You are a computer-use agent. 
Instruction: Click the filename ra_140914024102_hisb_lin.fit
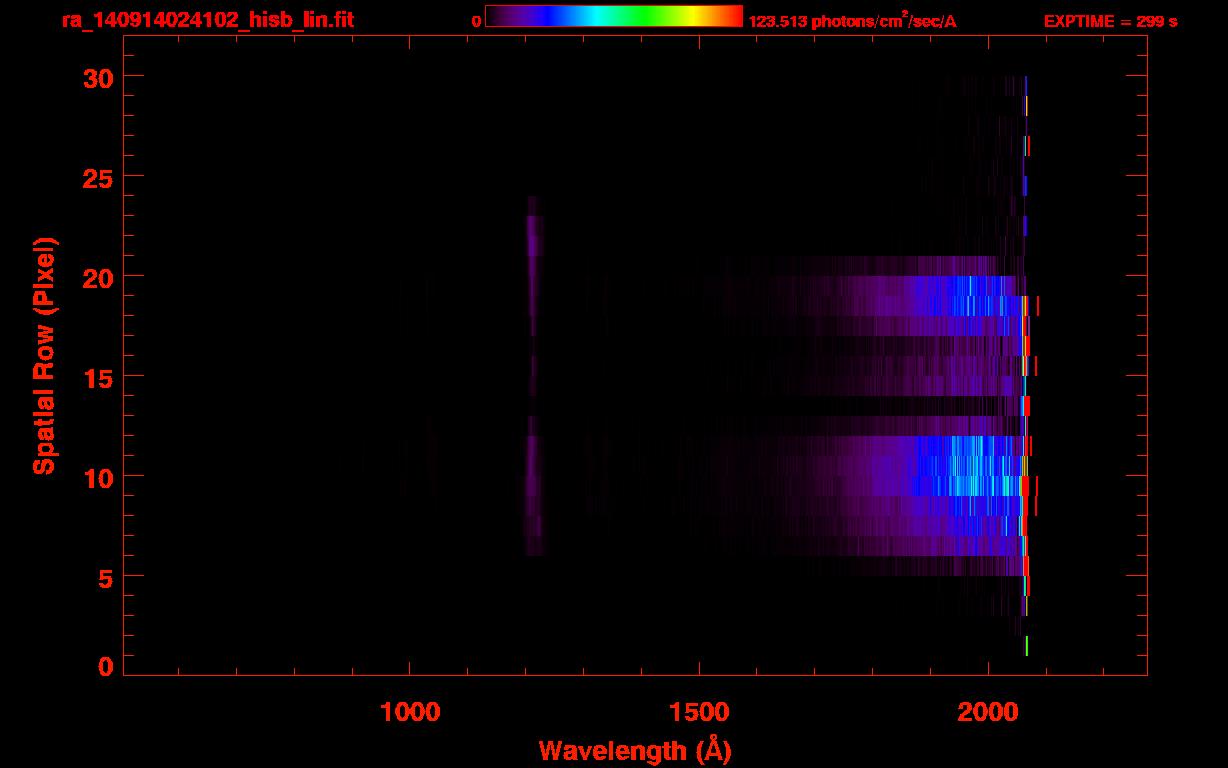(x=207, y=19)
